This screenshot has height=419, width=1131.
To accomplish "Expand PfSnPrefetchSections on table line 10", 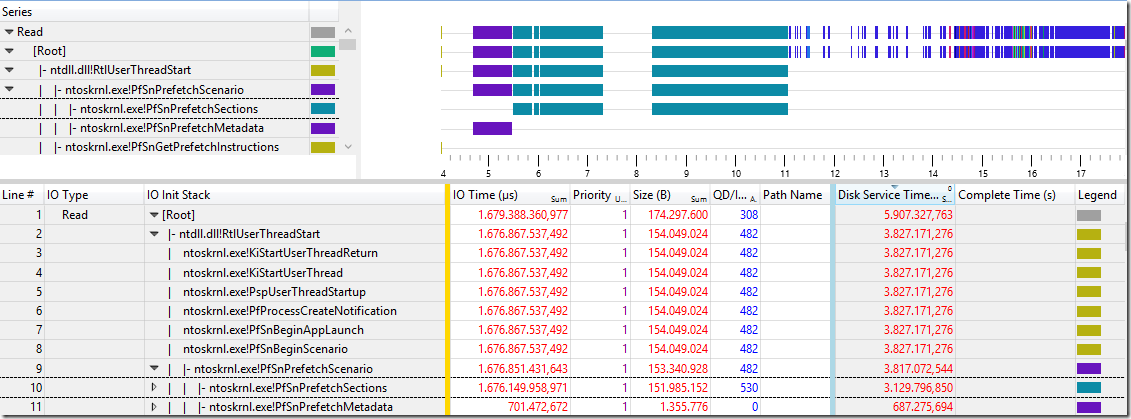I will [x=153, y=388].
